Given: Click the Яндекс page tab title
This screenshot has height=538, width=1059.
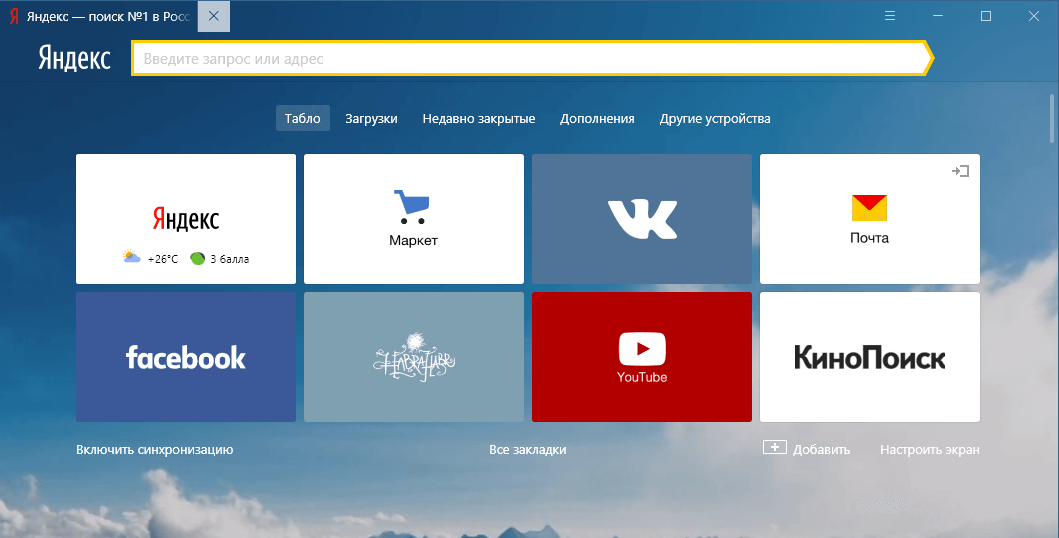Looking at the screenshot, I should [x=108, y=16].
